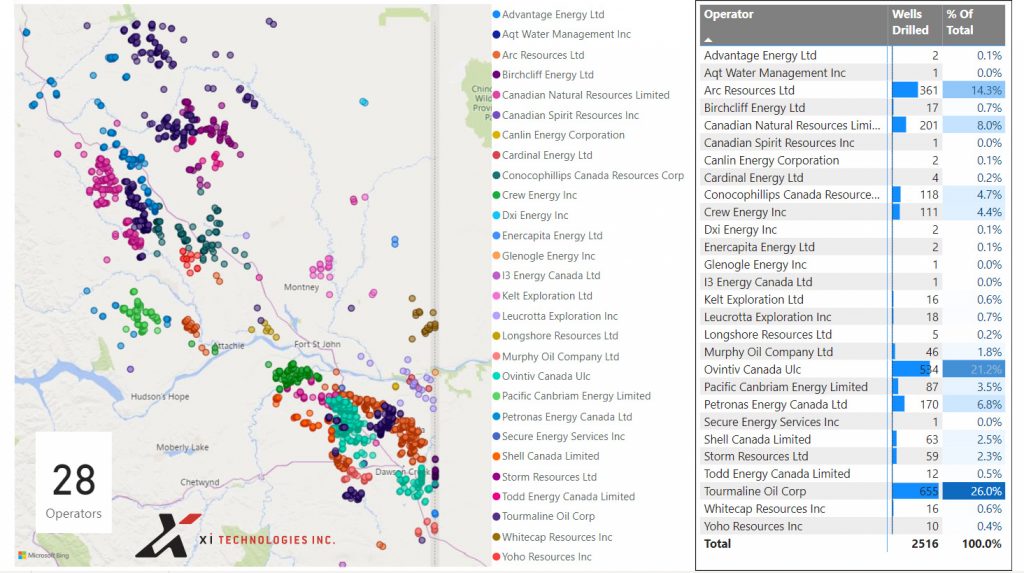Click Arc Resources Ltd table row
The image size is (1024, 573).
pos(852,90)
